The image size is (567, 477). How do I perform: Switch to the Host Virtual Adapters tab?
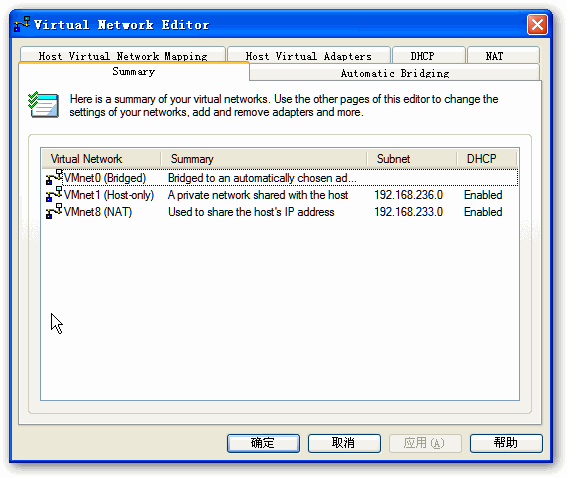[x=309, y=55]
